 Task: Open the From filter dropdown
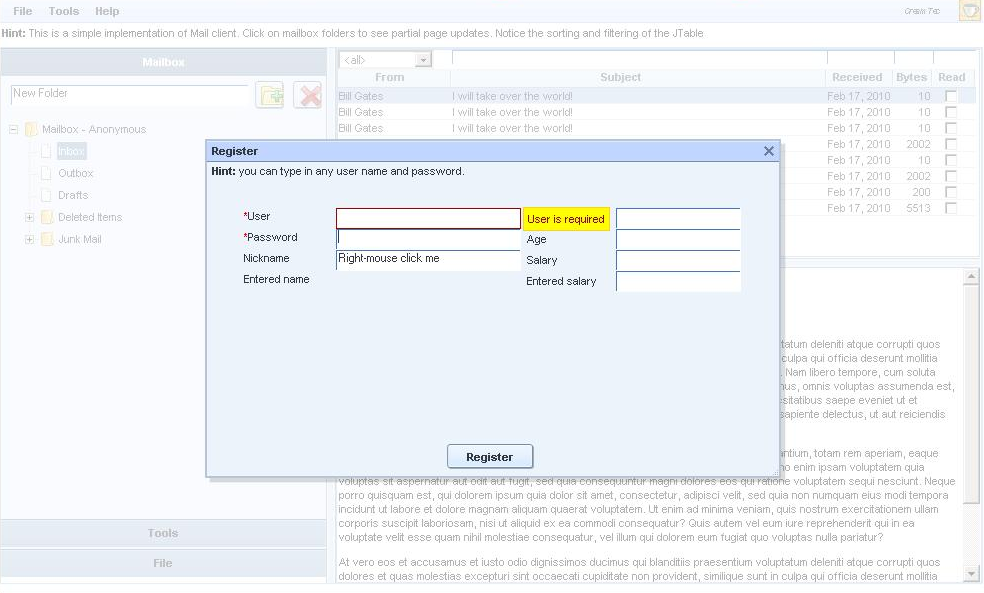423,60
